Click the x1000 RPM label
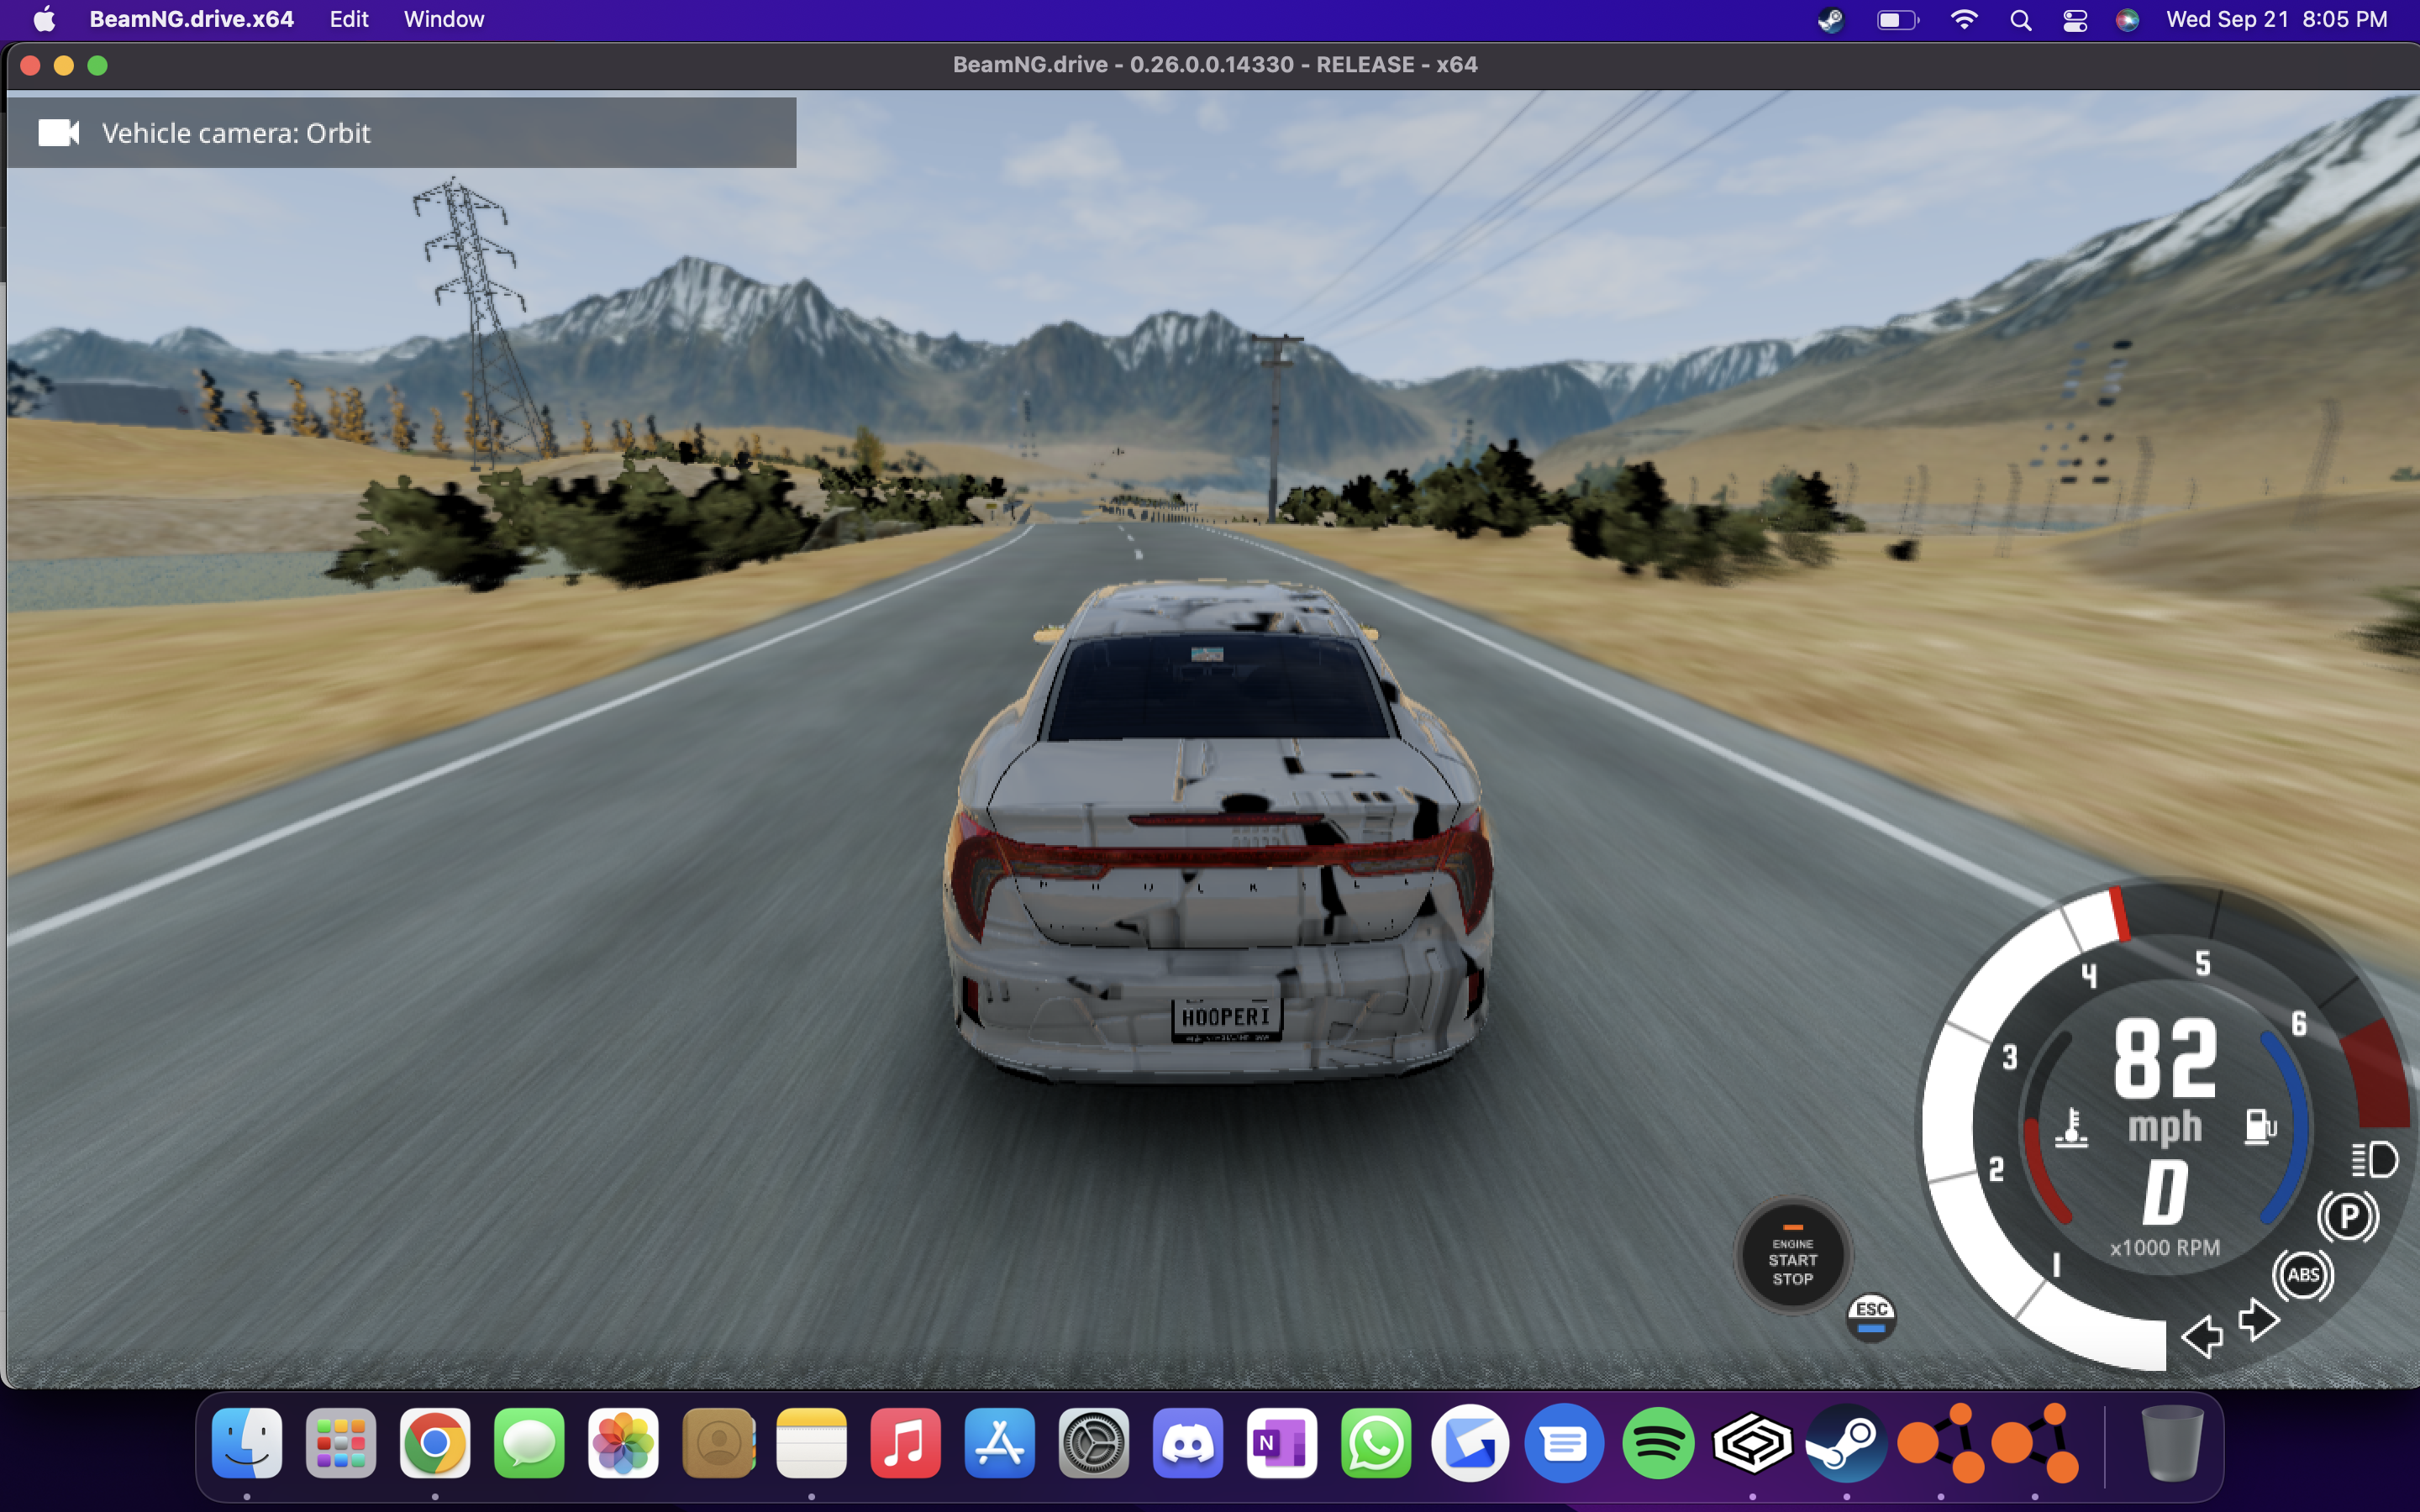The width and height of the screenshot is (2420, 1512). (2165, 1248)
